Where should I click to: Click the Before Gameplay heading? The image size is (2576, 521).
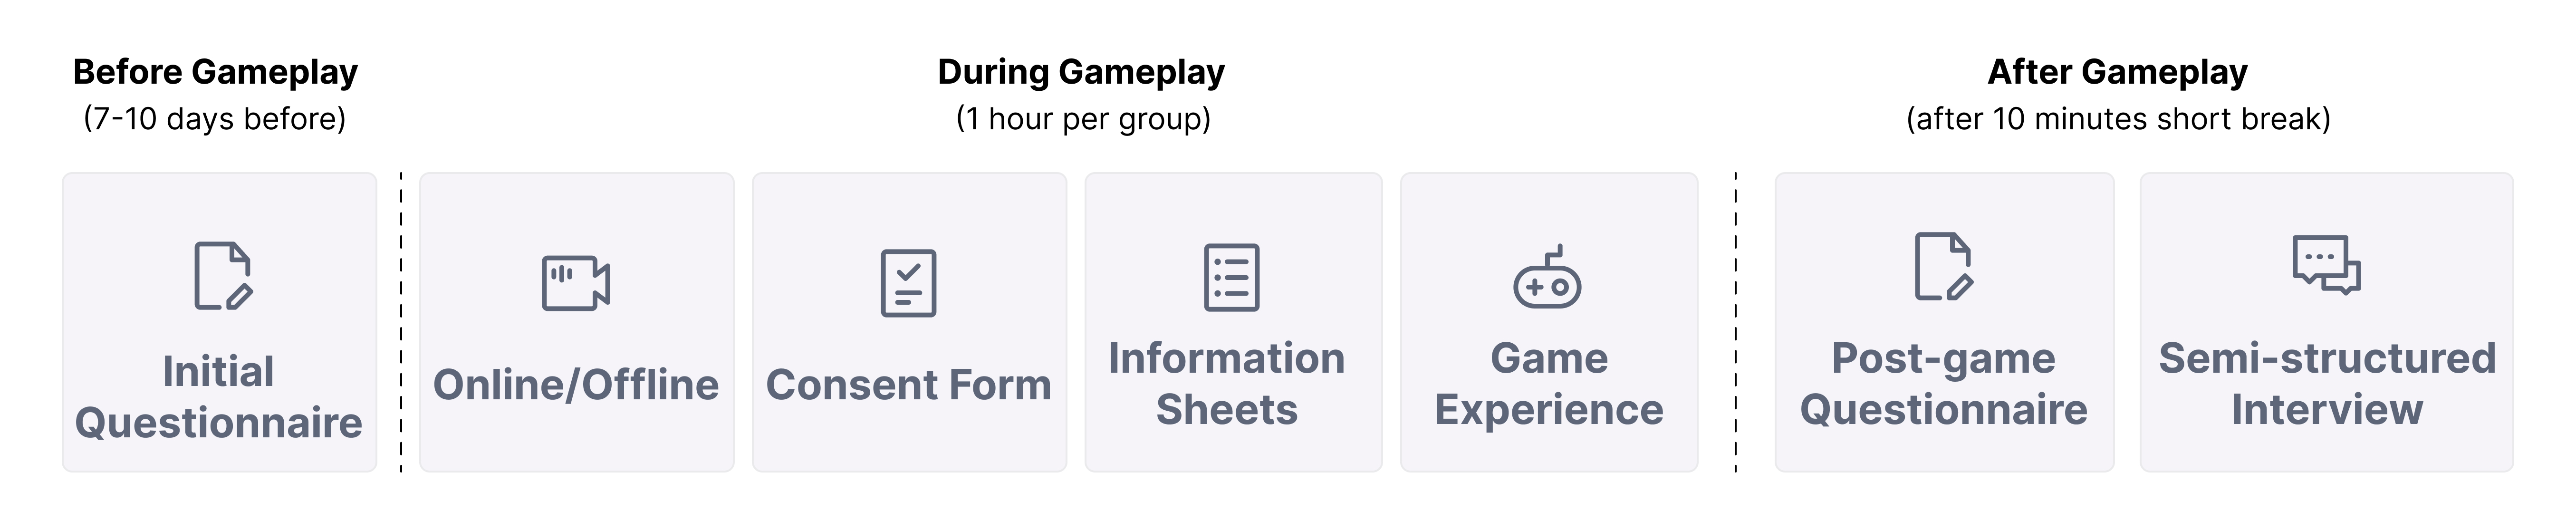(215, 72)
